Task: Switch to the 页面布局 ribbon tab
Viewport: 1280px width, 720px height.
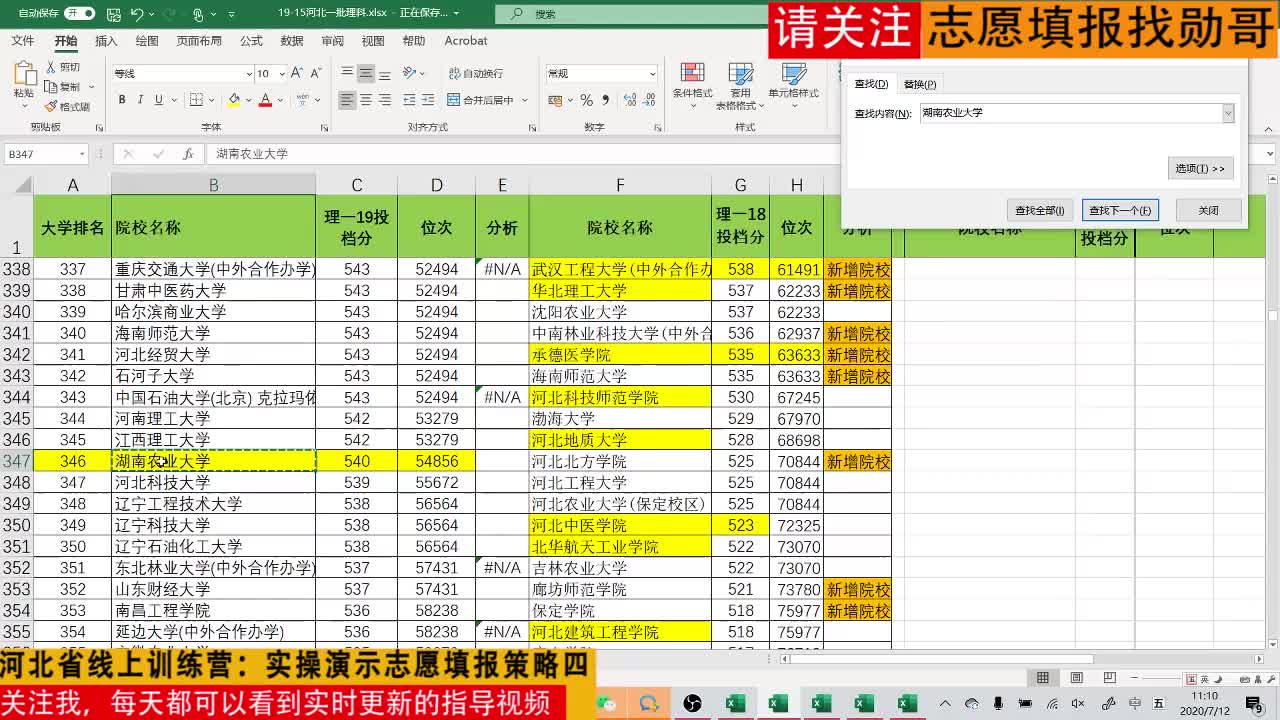Action: click(x=199, y=41)
